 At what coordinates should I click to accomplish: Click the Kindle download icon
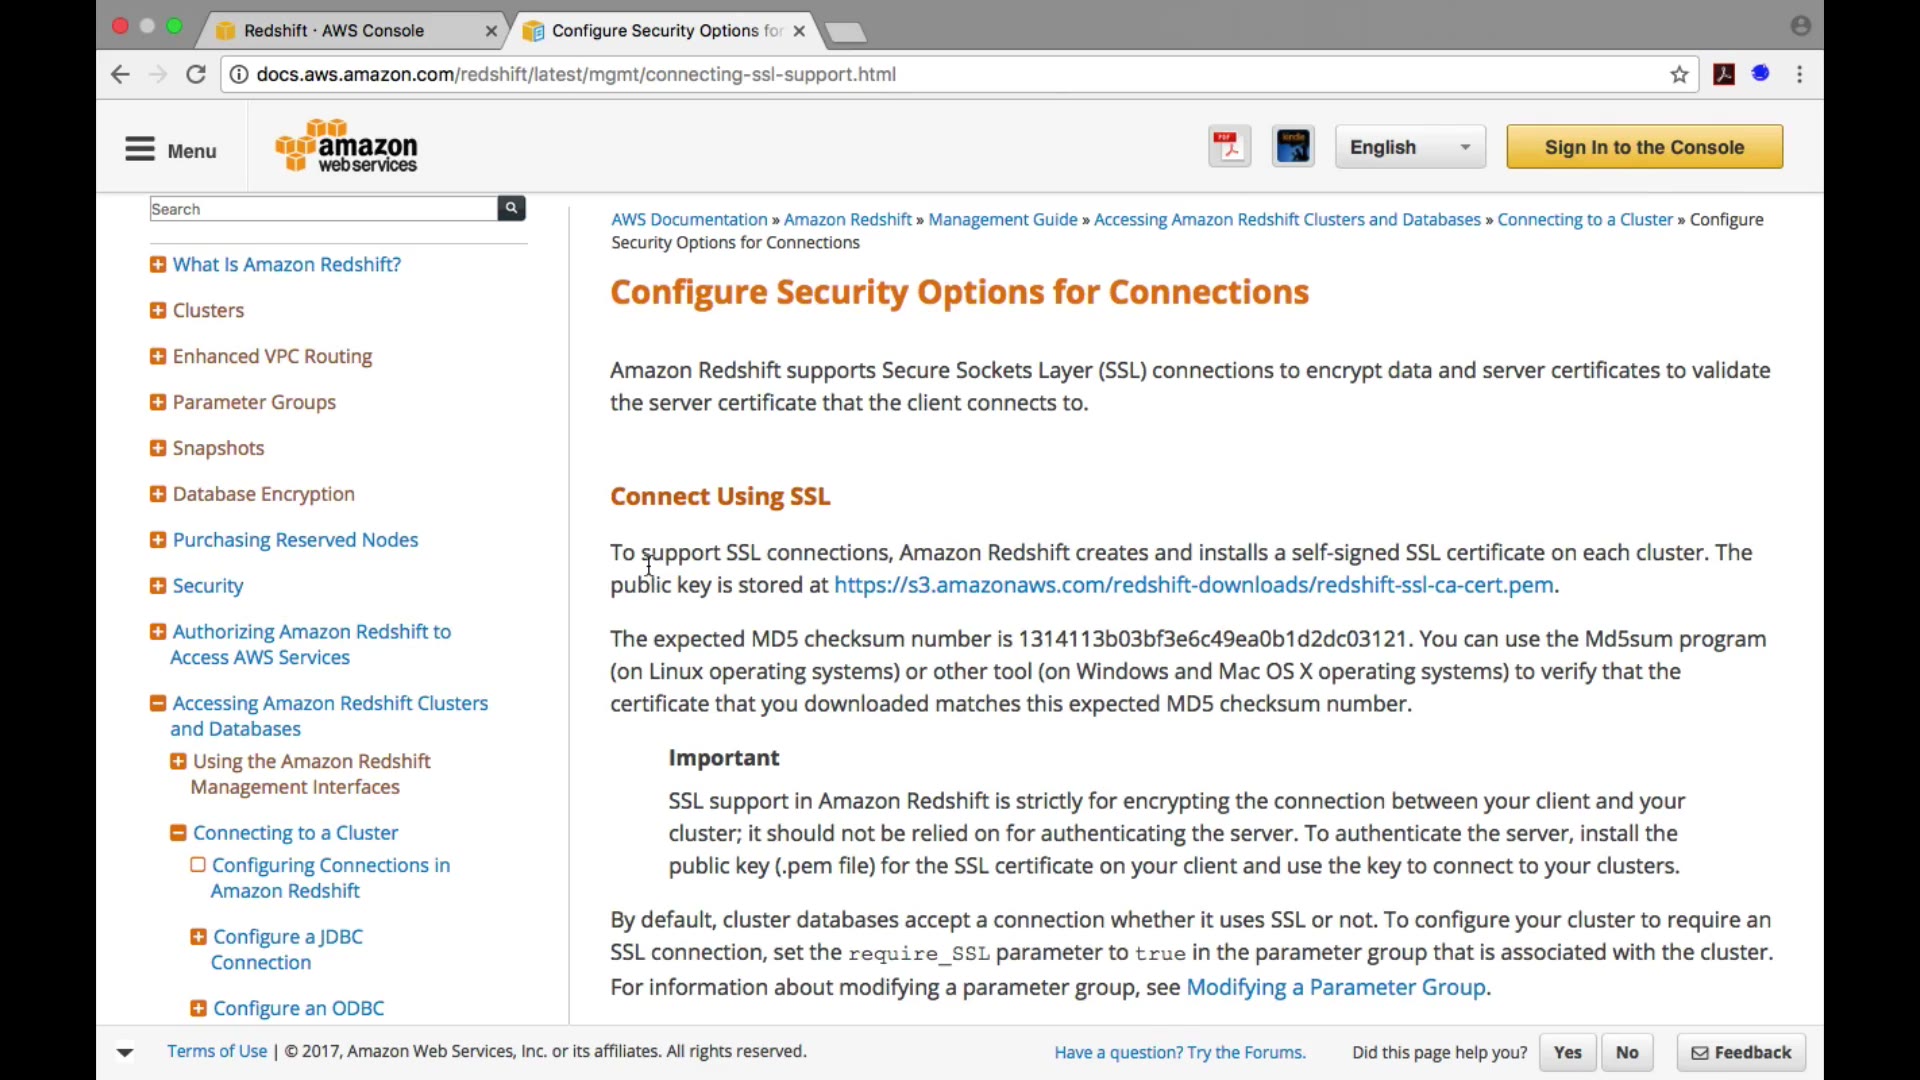click(1293, 147)
